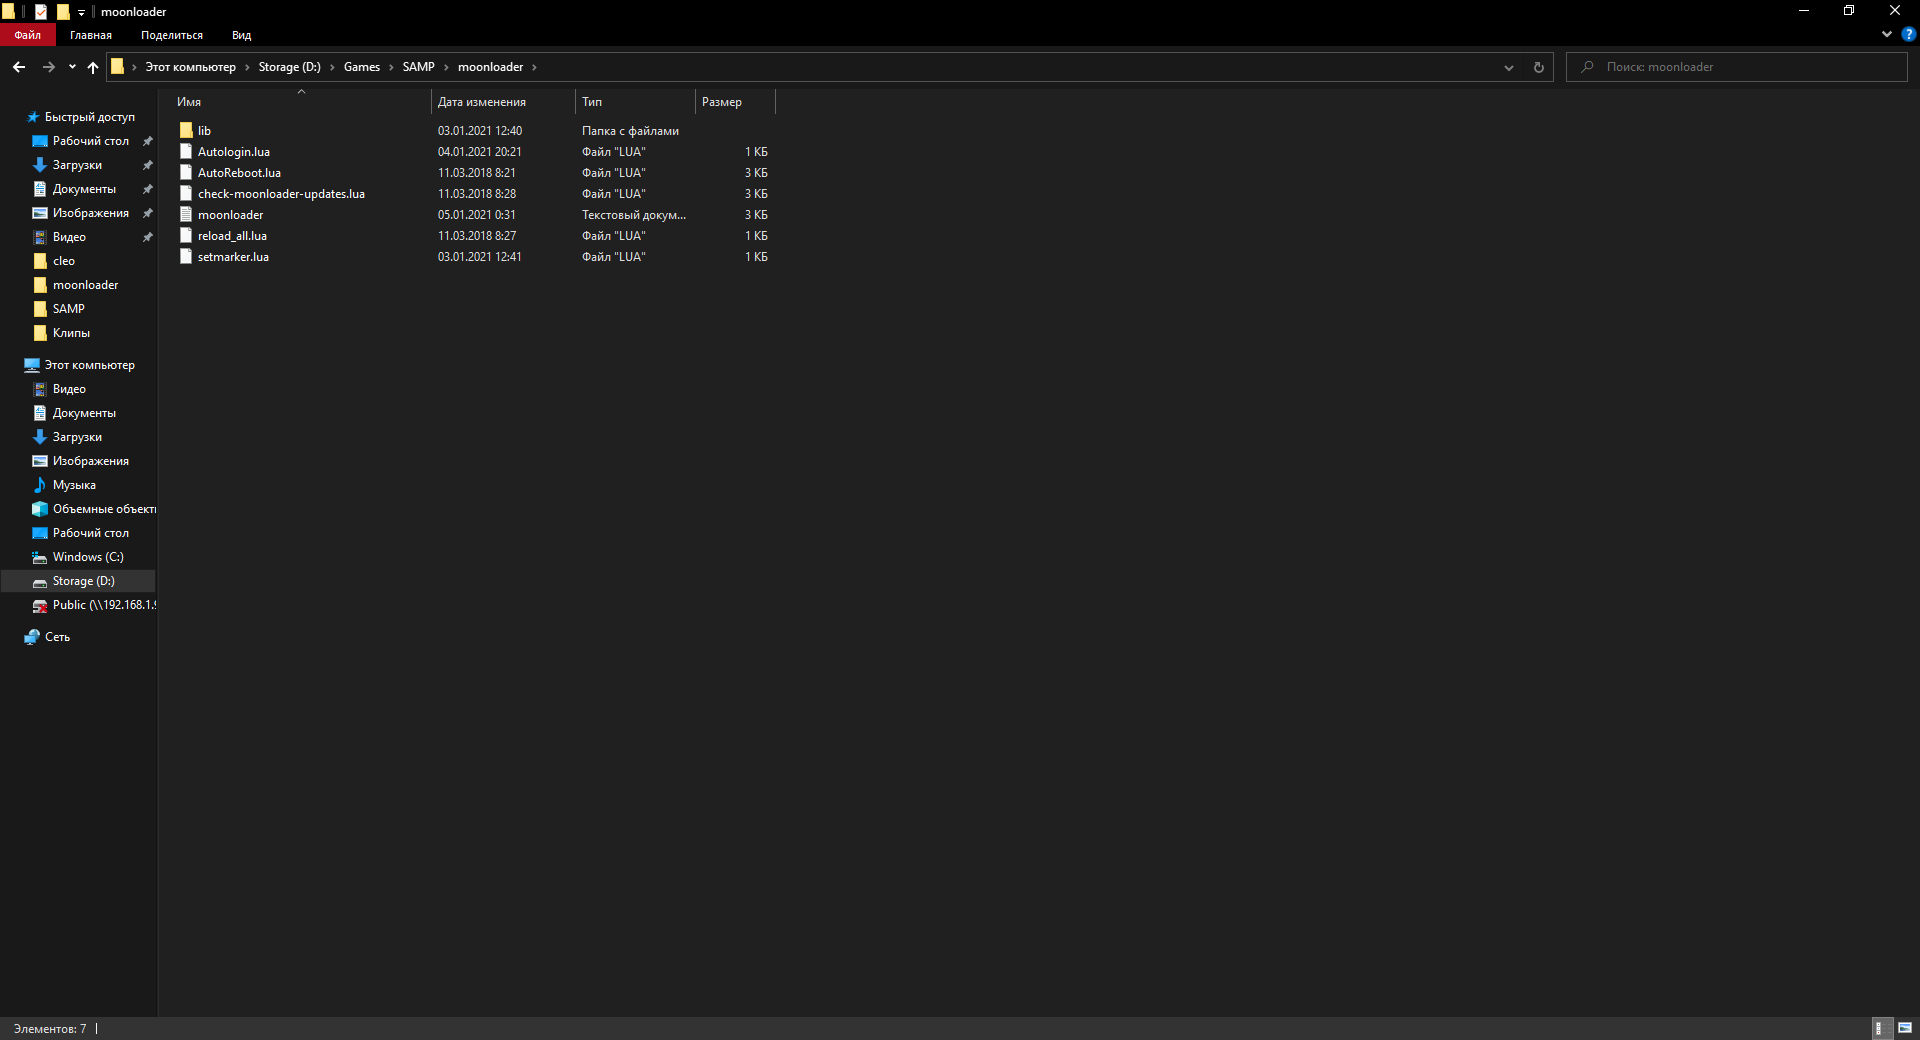1920x1040 pixels.
Task: Click the Back navigation arrow
Action: click(19, 67)
